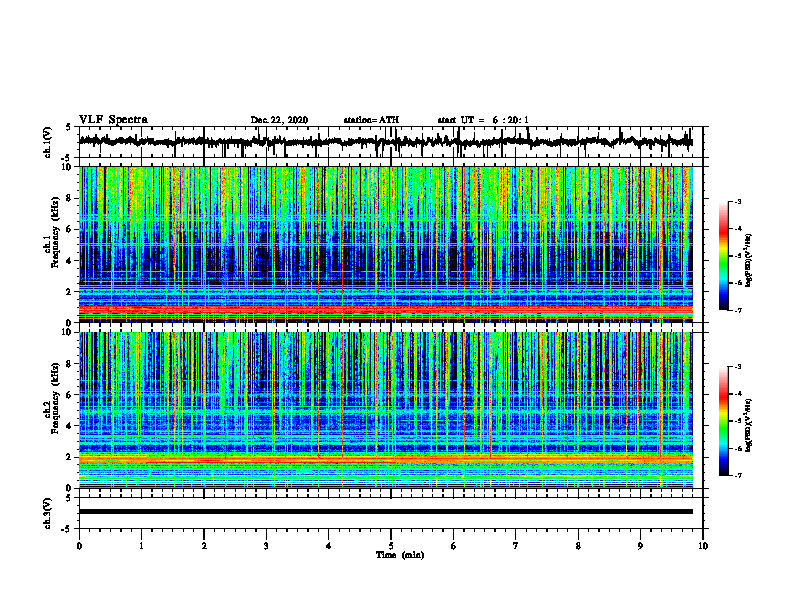
Task: Click the time axis tick label '5'
Action: tap(391, 546)
